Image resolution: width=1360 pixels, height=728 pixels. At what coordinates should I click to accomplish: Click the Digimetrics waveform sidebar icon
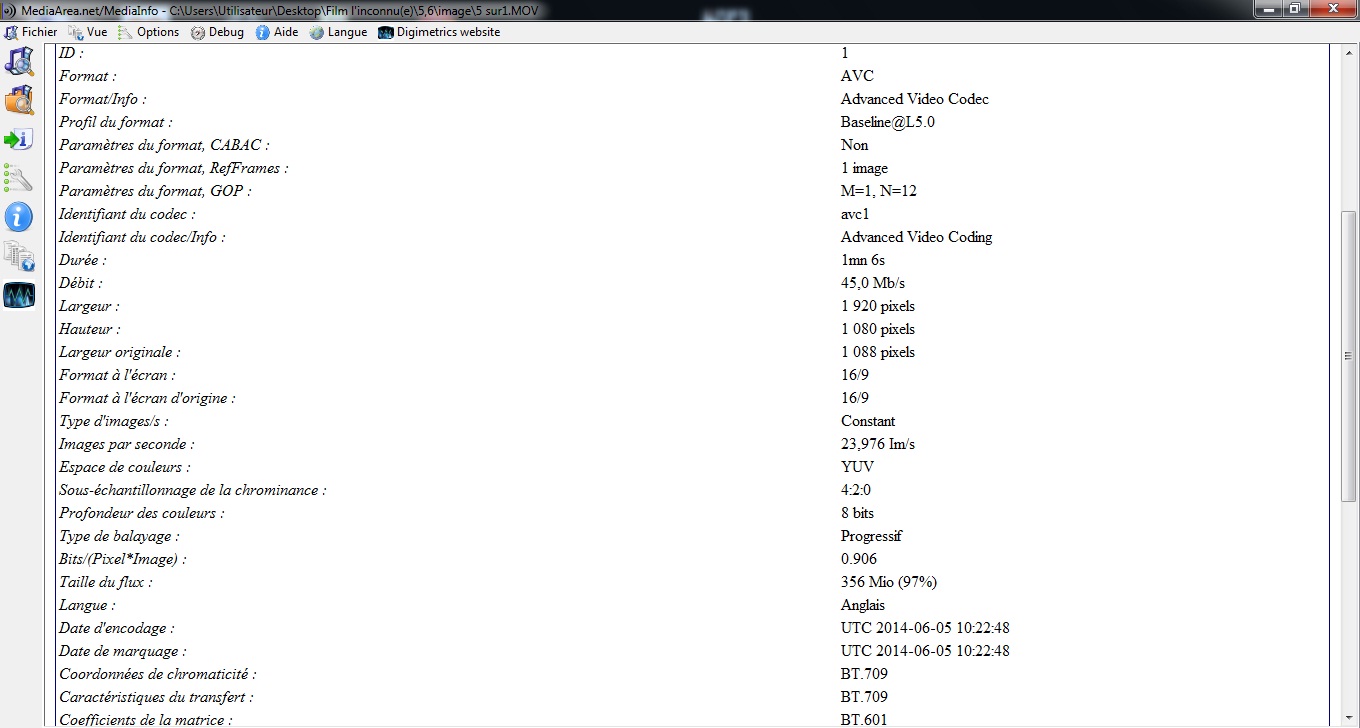tap(19, 295)
